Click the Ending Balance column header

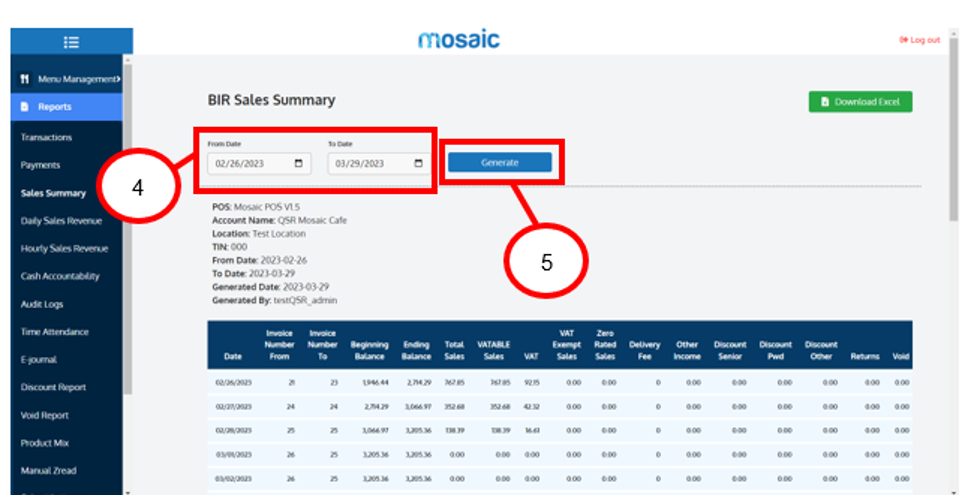416,350
